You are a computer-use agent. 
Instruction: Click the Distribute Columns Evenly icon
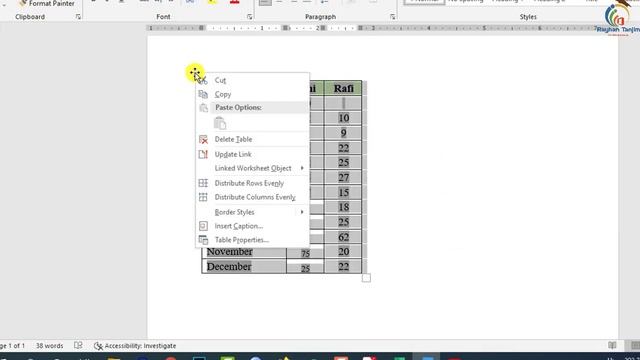pyautogui.click(x=203, y=197)
